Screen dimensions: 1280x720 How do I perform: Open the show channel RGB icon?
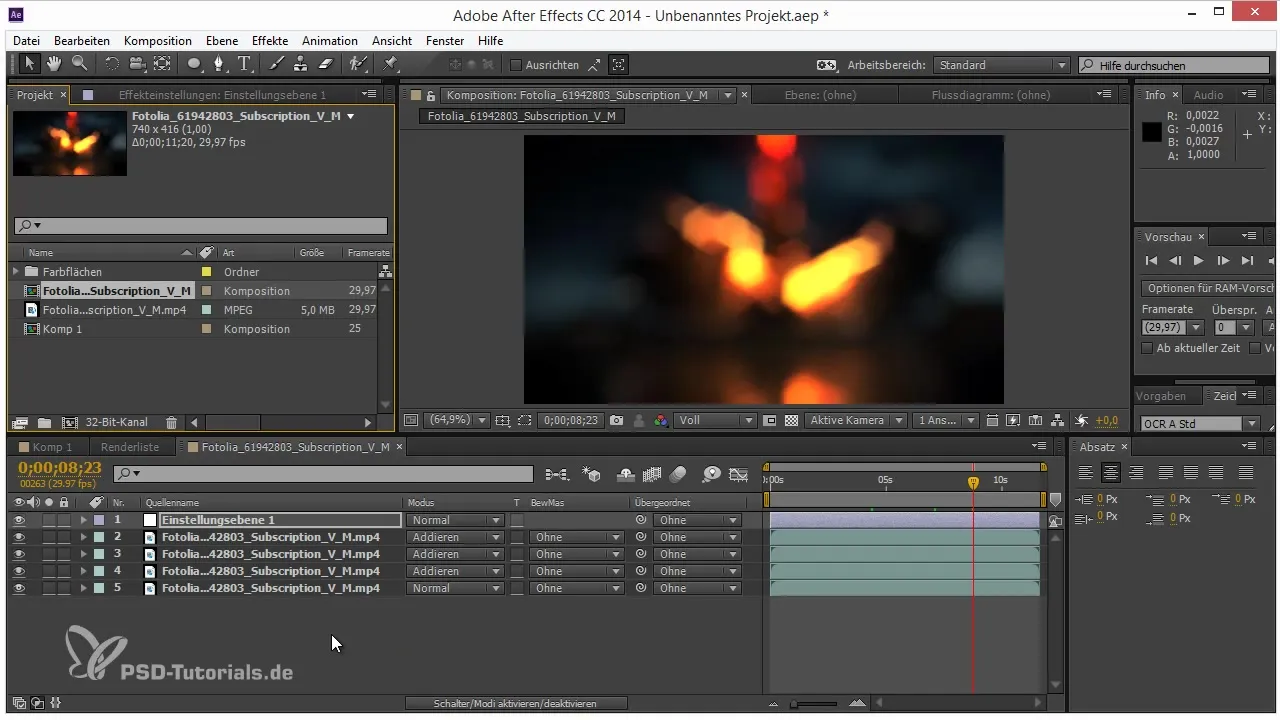pos(660,421)
